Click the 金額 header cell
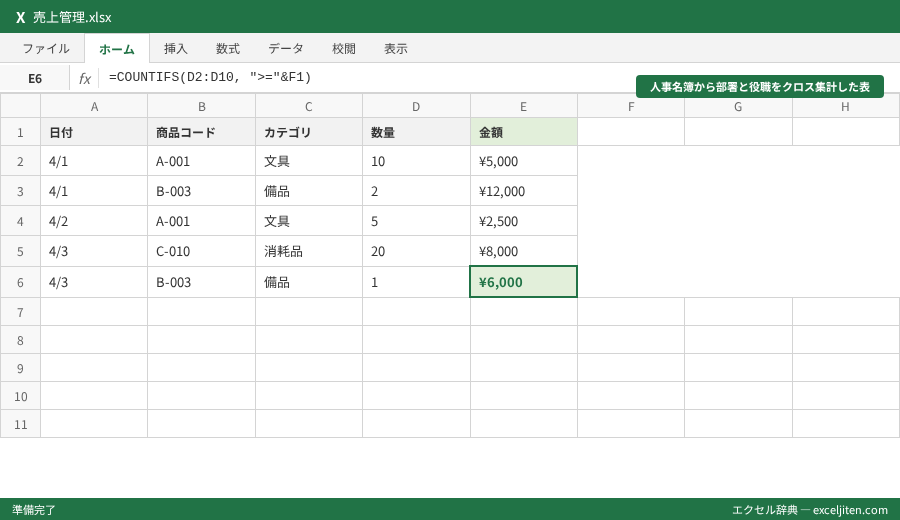The width and height of the screenshot is (900, 520). [x=523, y=132]
